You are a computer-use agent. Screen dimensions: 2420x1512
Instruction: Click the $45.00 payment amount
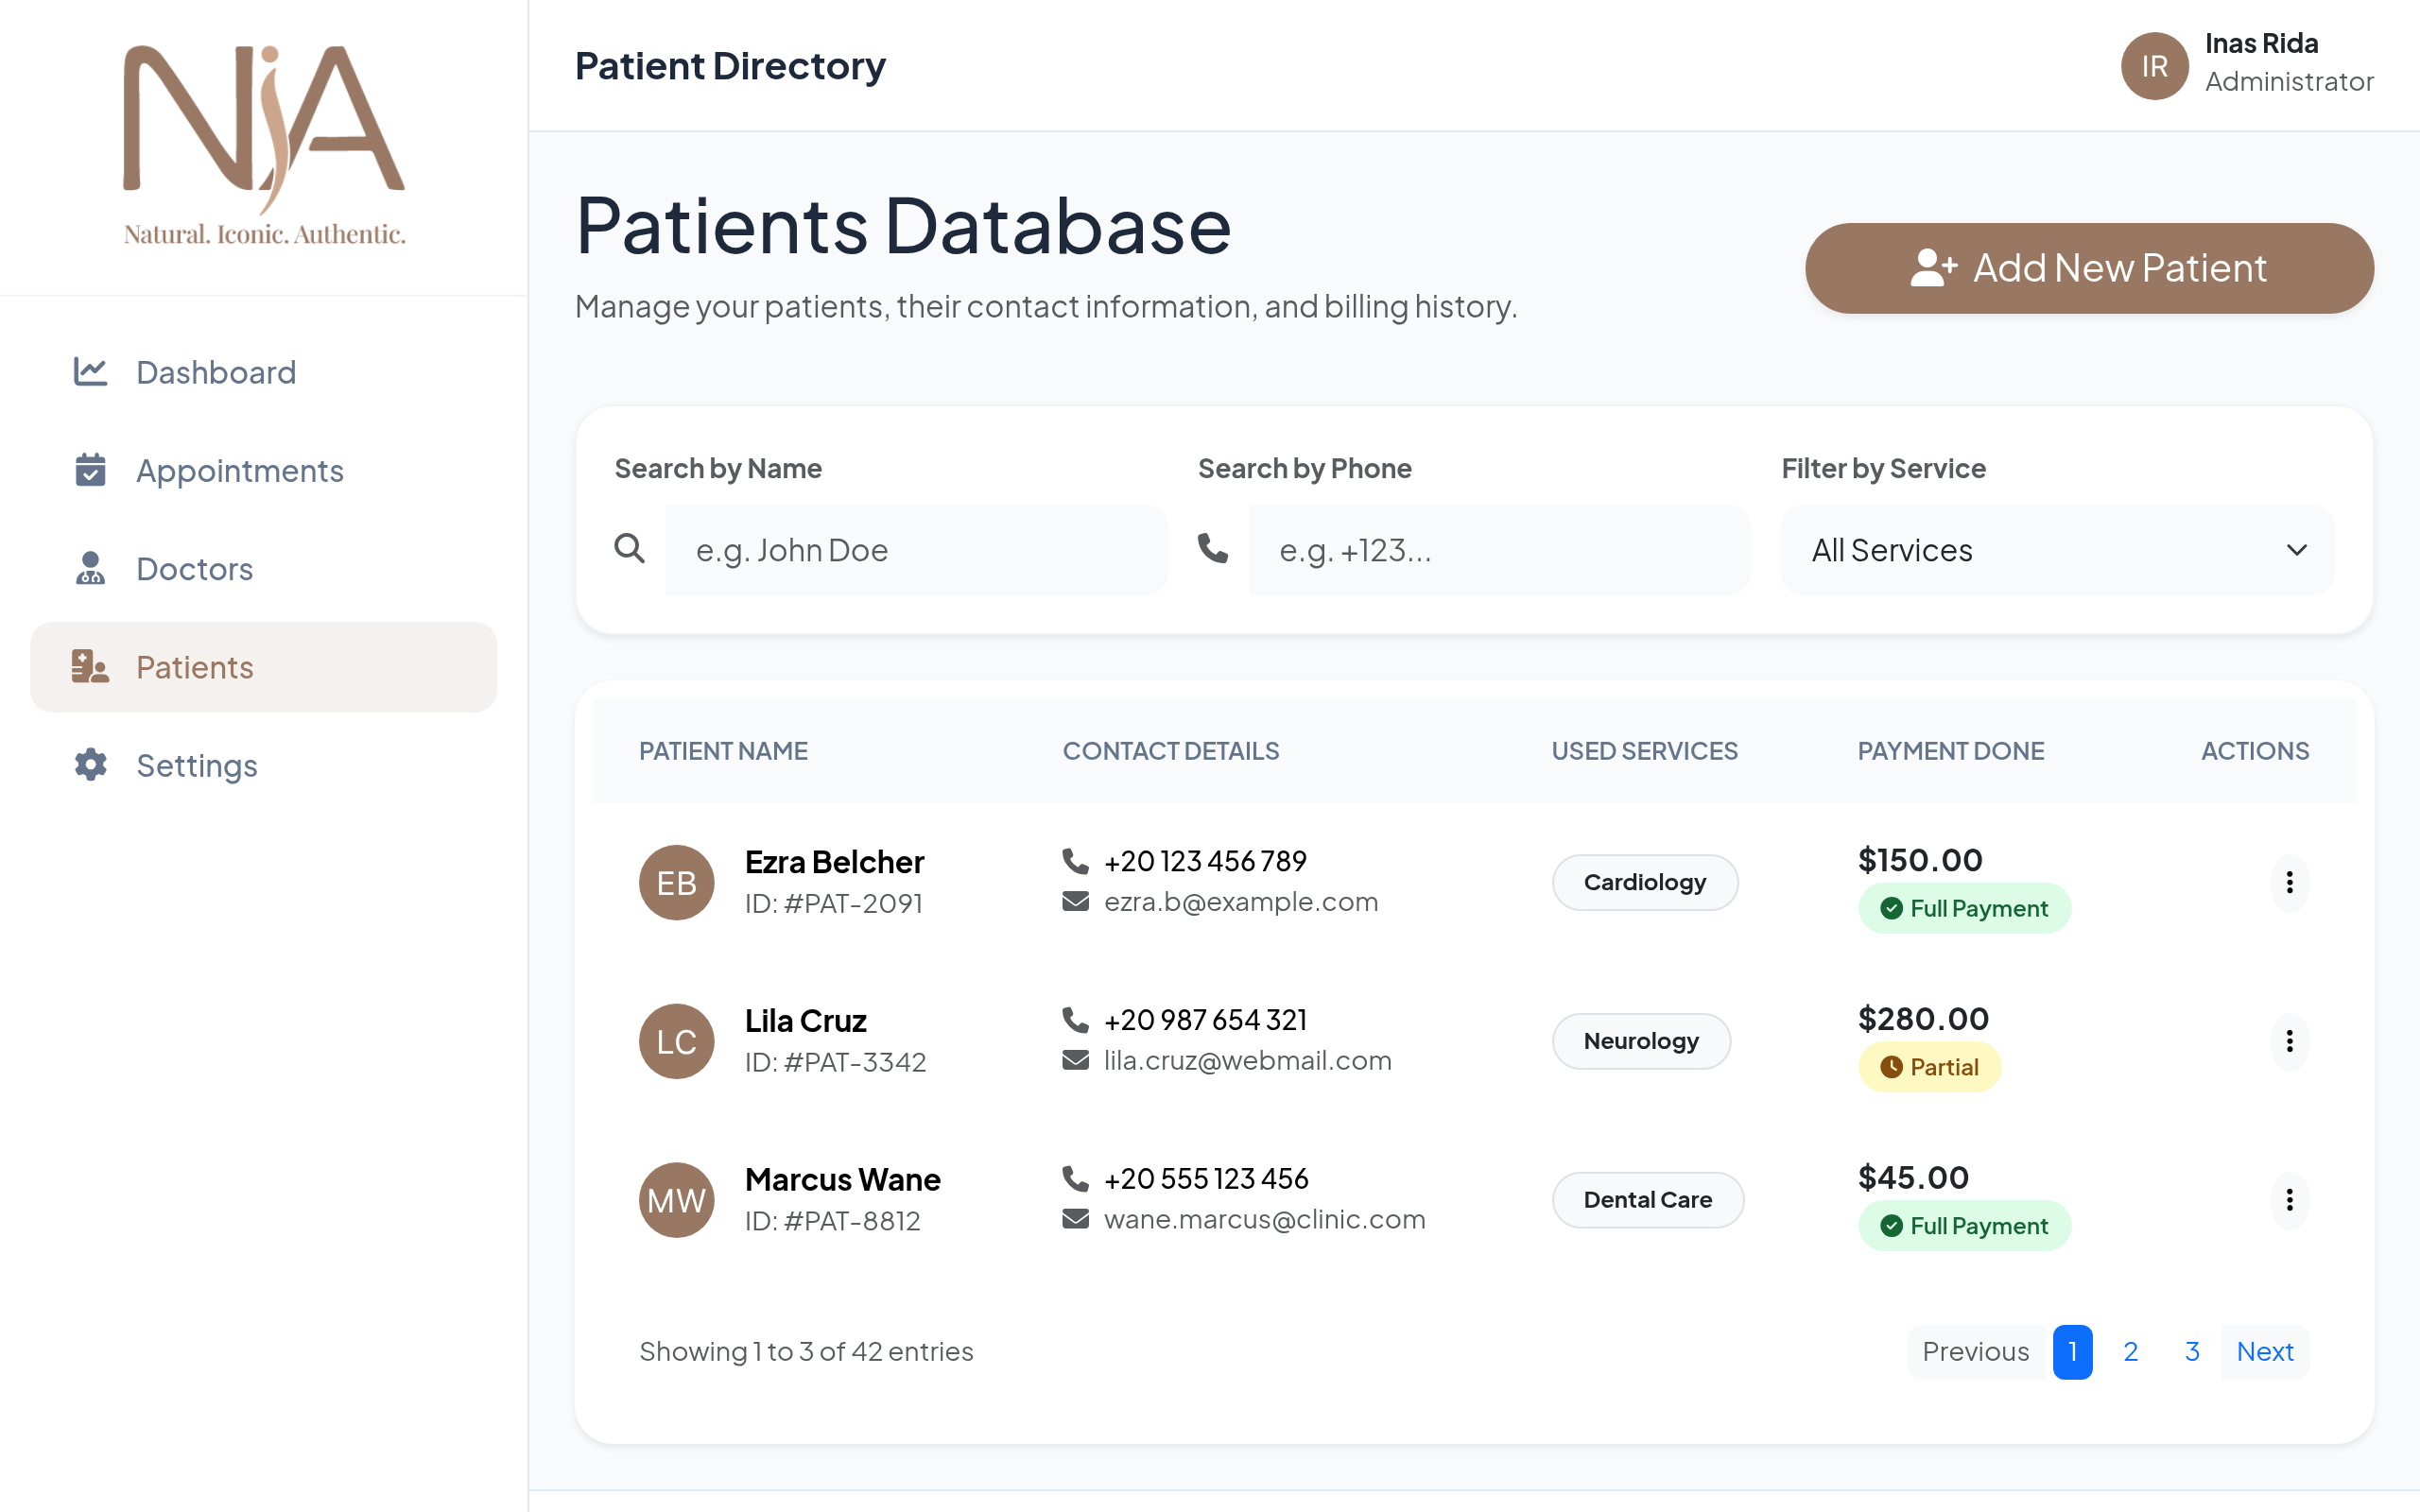[1913, 1178]
